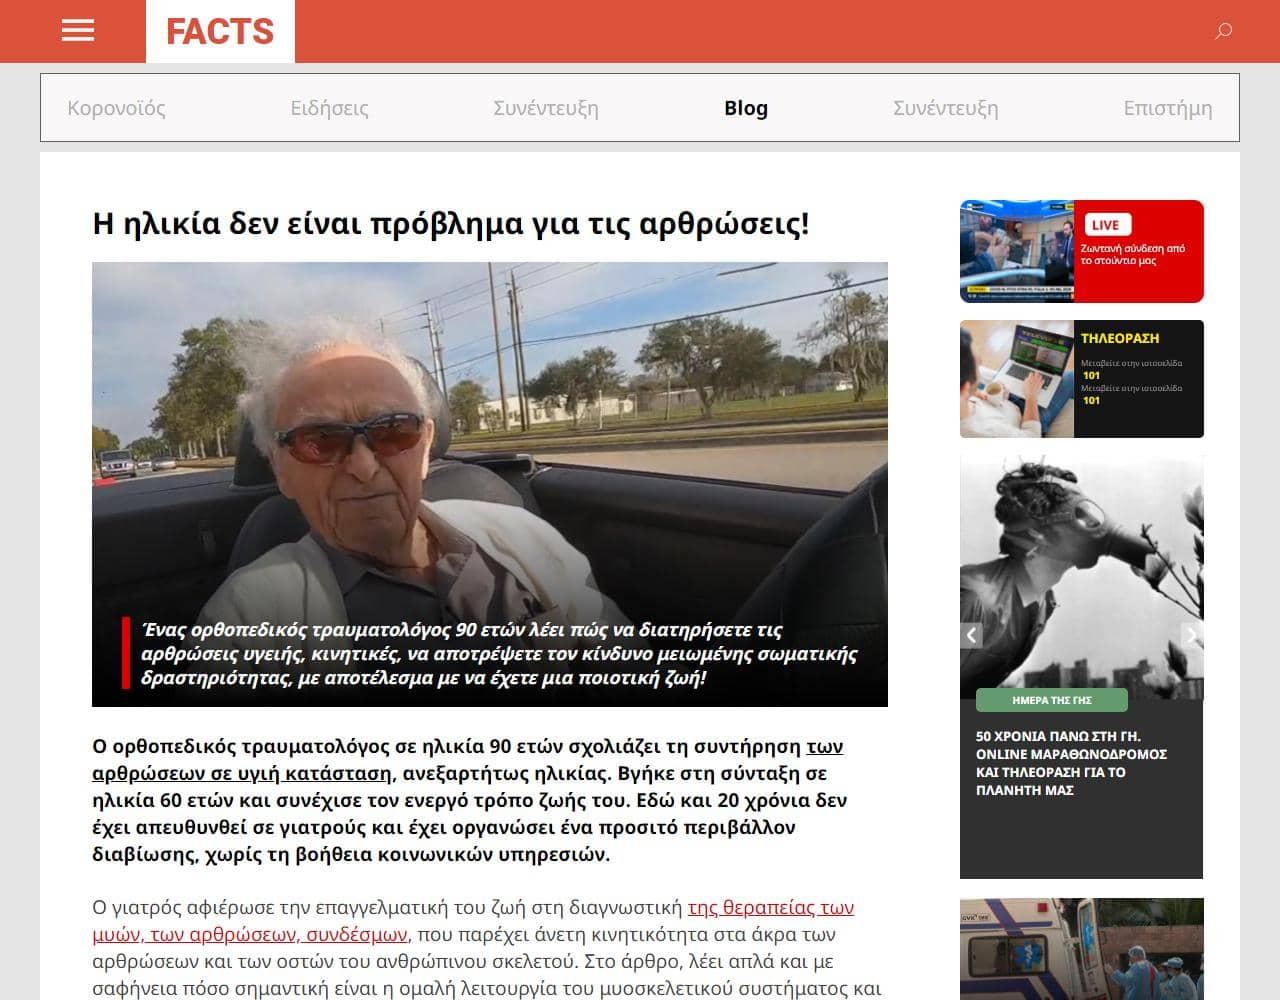1280x1000 pixels.
Task: Open the hamburger menu
Action: click(x=78, y=31)
